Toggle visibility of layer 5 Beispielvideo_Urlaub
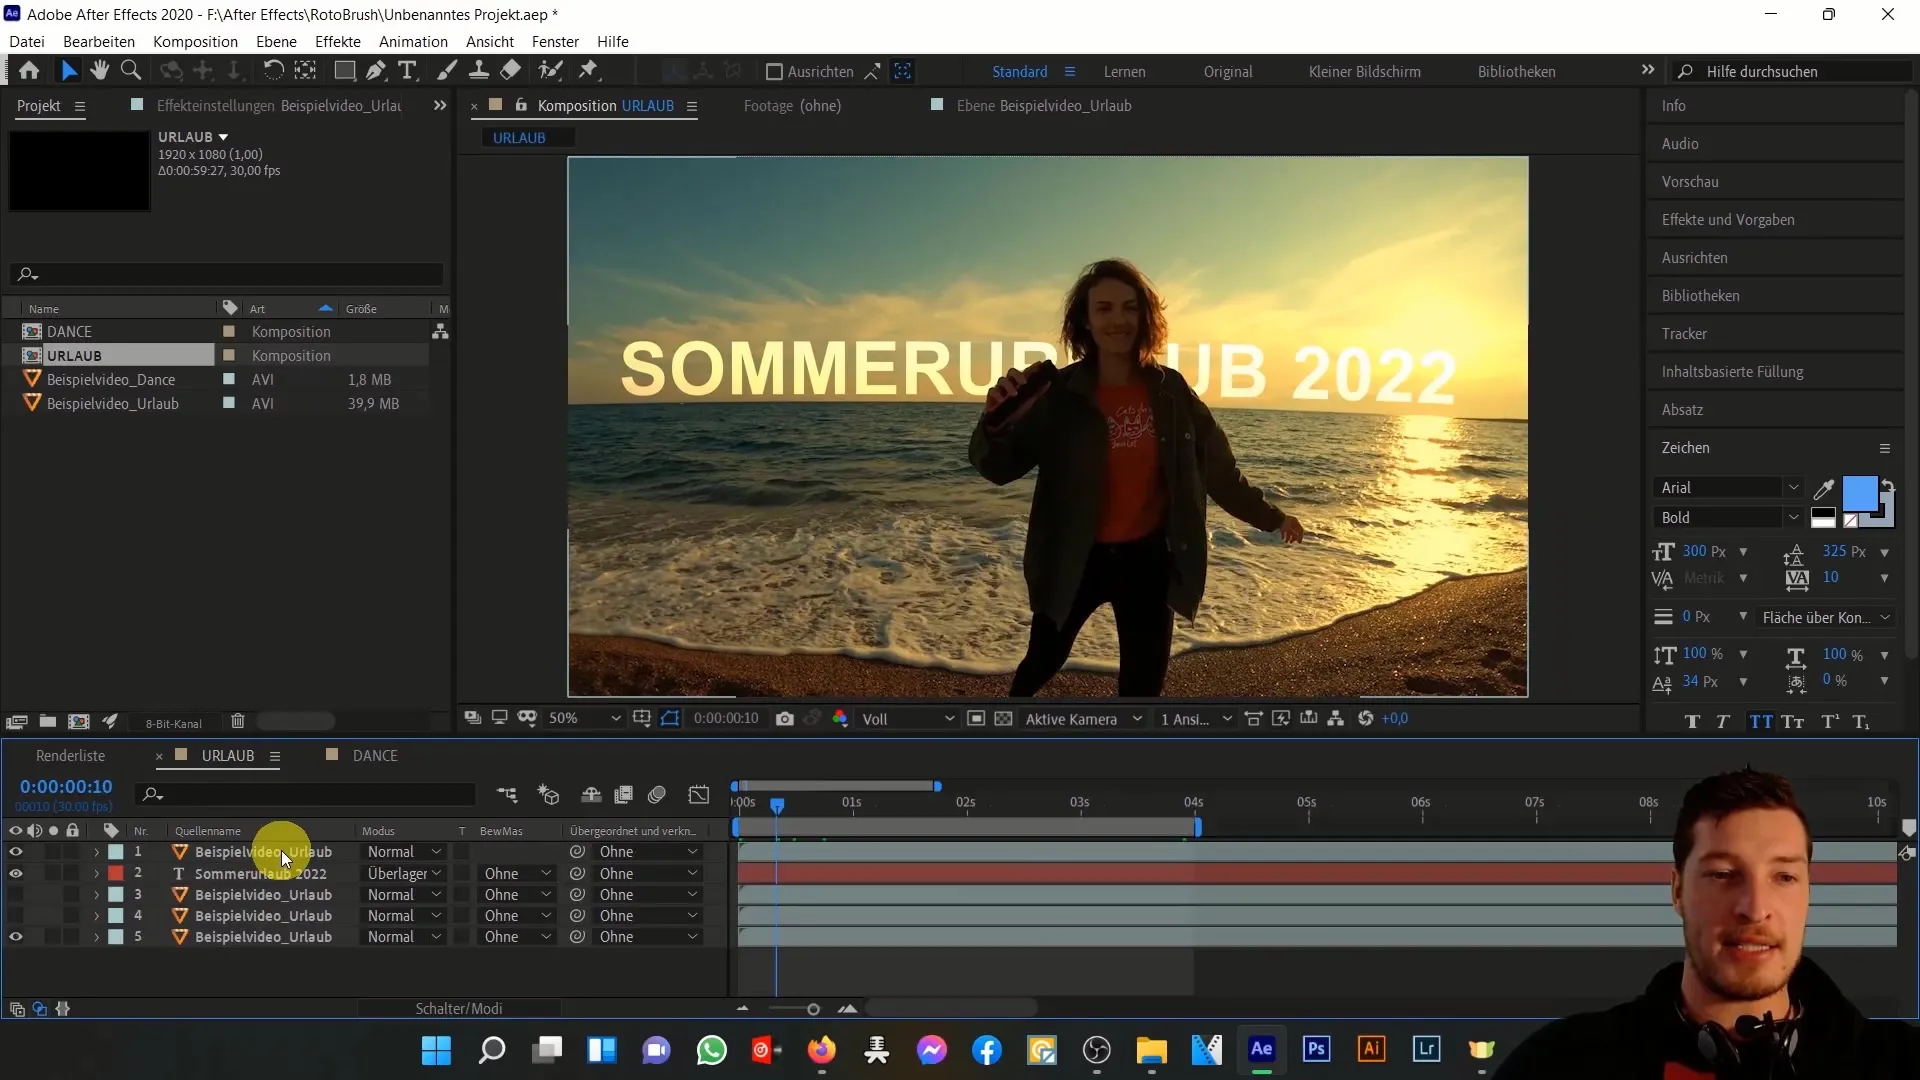The width and height of the screenshot is (1920, 1080). 17,936
